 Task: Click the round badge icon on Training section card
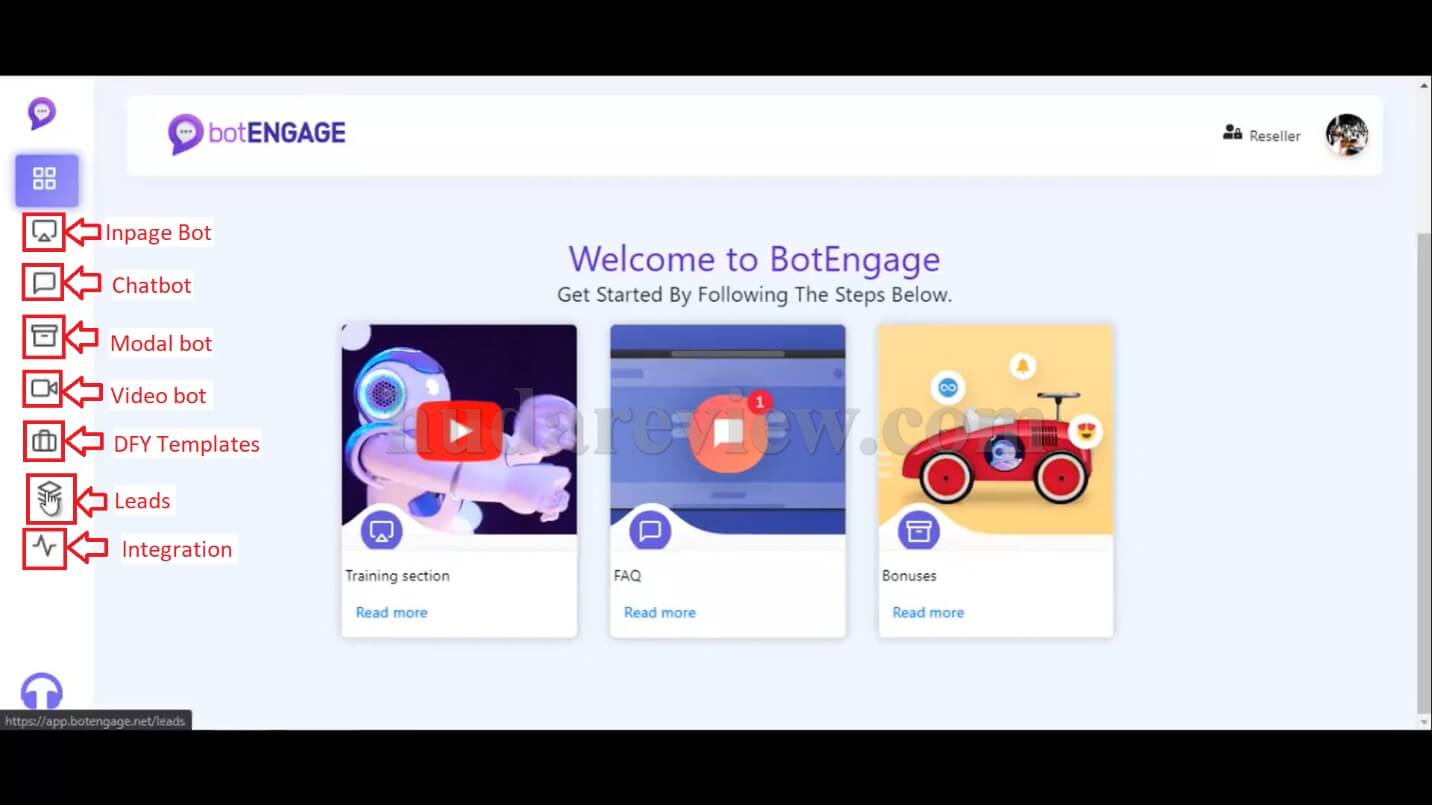(381, 530)
